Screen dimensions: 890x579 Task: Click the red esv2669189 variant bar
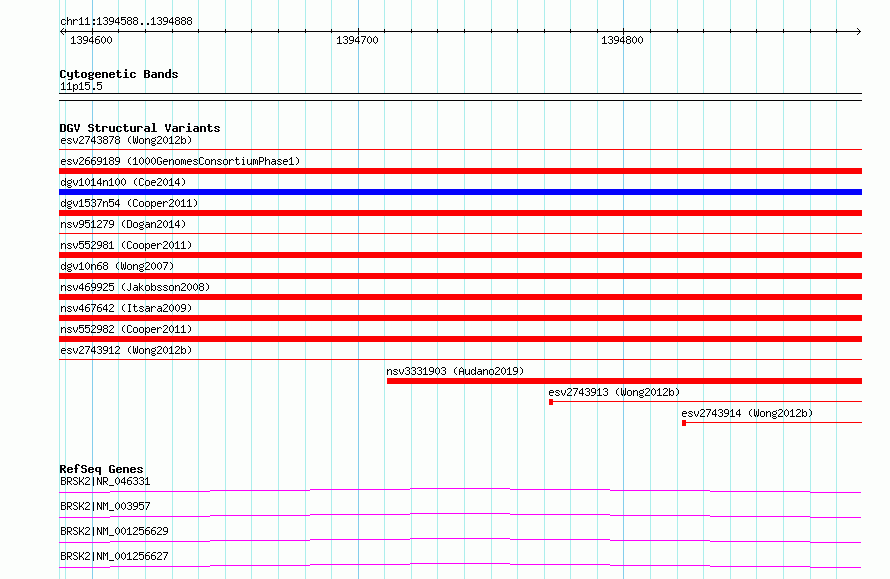tap(460, 171)
